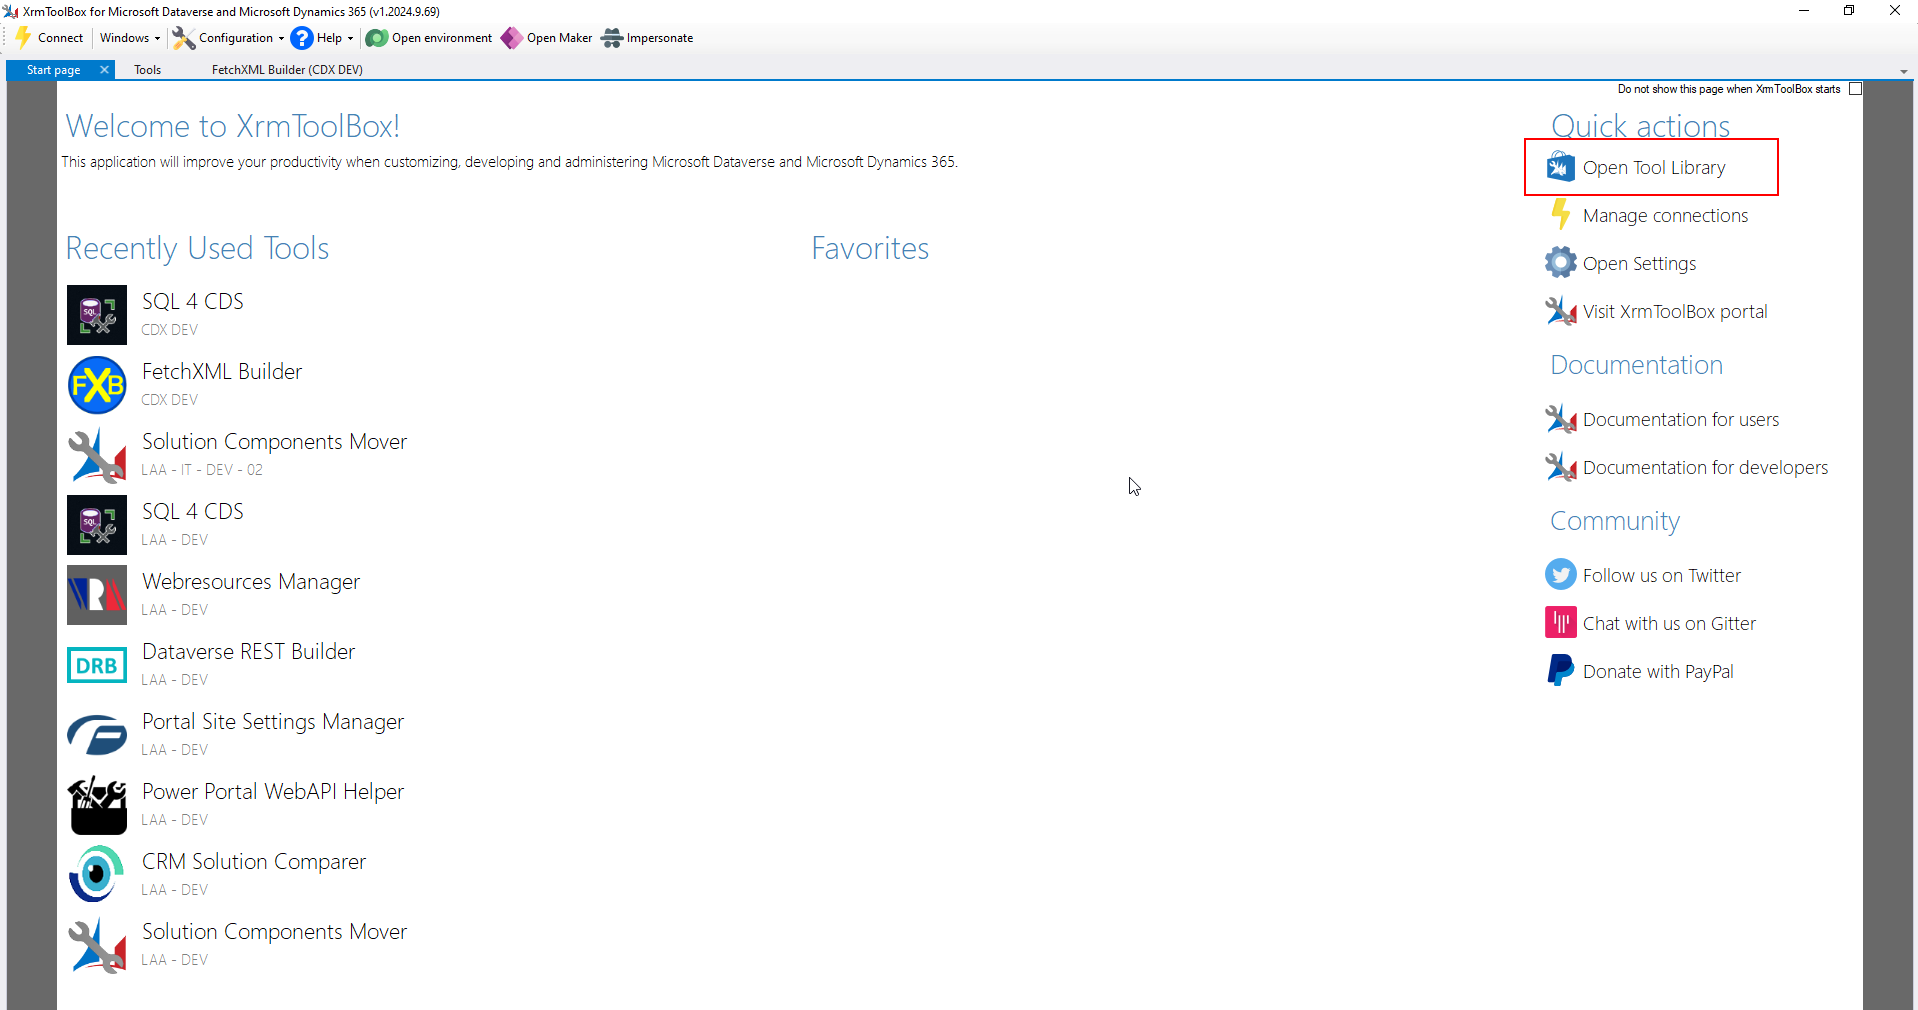Click the Open Tool Library icon

(x=1560, y=167)
